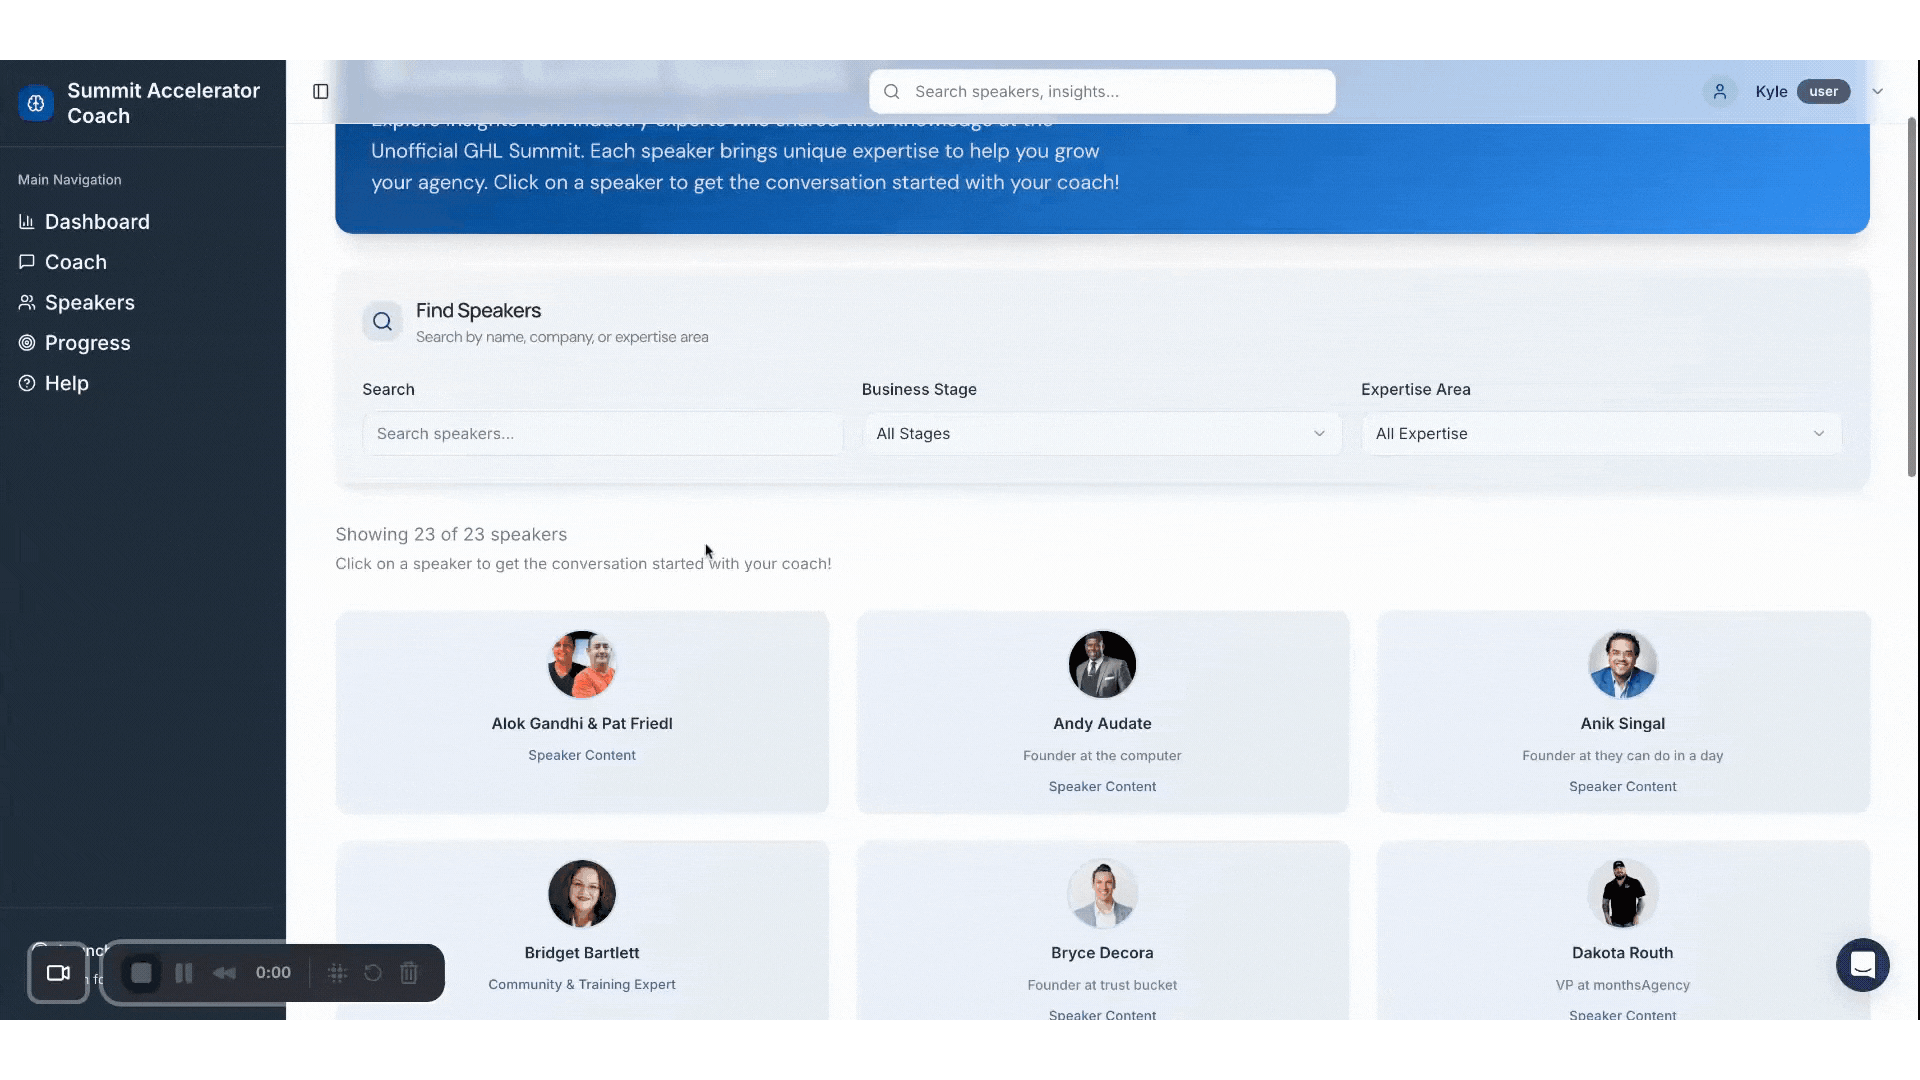Click the restart recording icon
The image size is (1920, 1080).
373,973
